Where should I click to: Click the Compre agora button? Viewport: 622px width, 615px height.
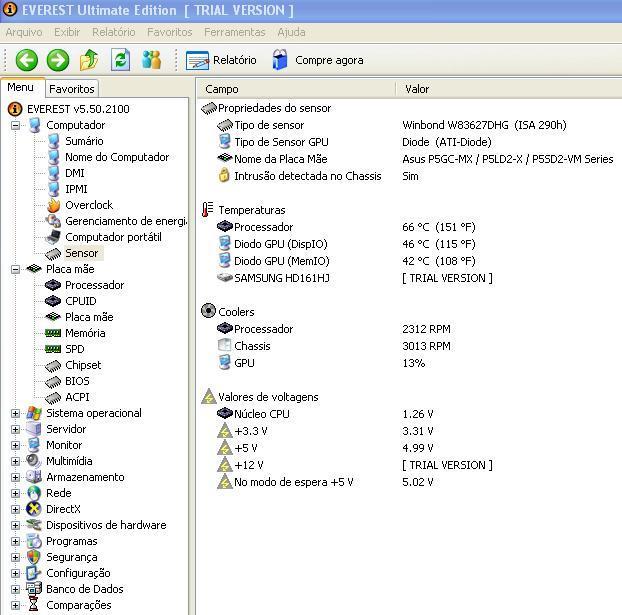click(318, 60)
